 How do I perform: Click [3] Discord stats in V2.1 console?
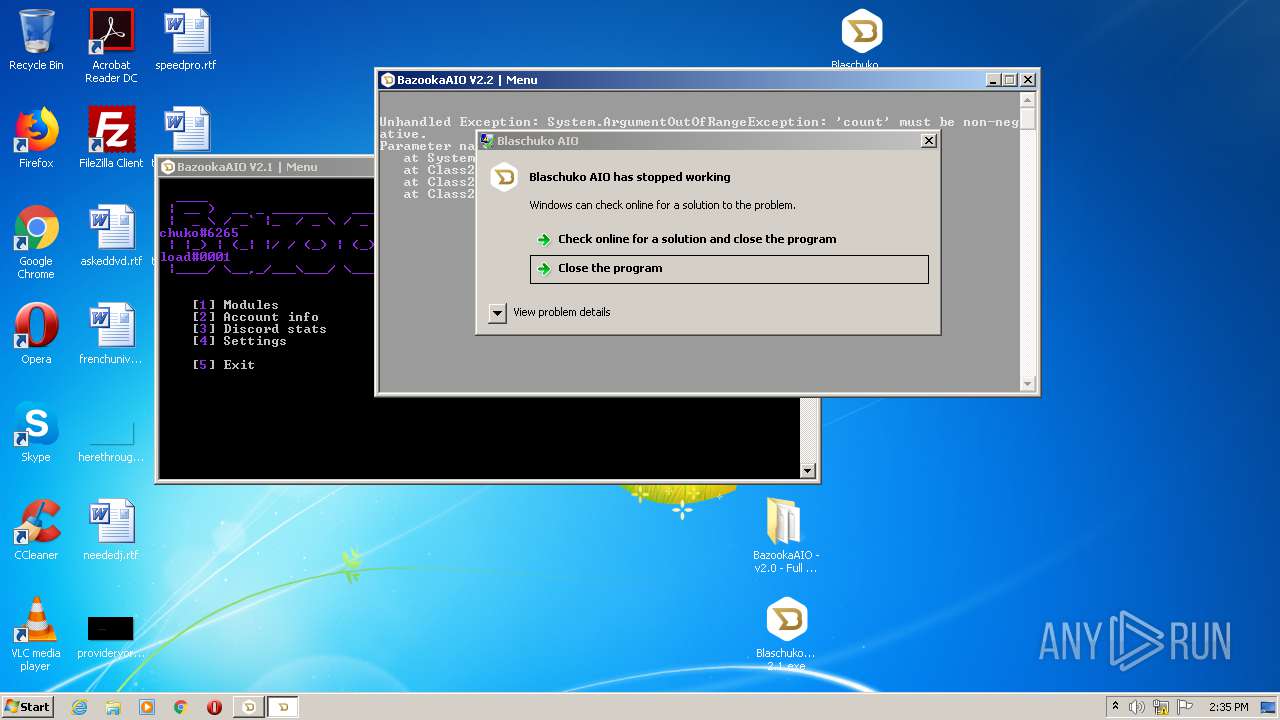tap(260, 329)
